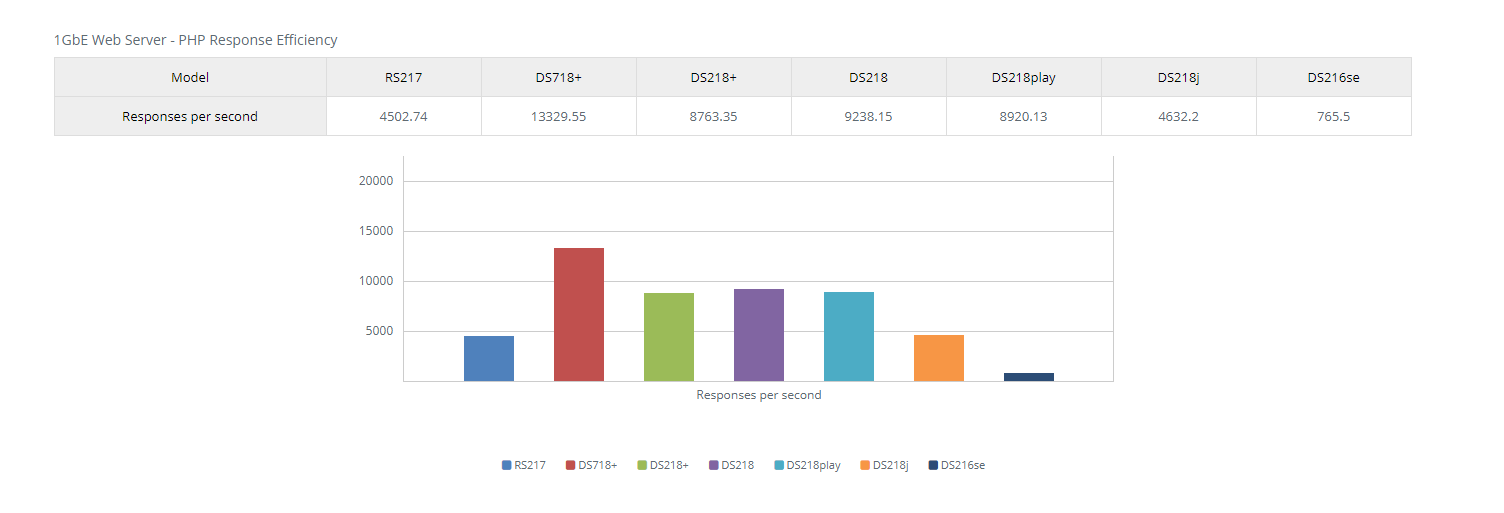The width and height of the screenshot is (1504, 513).
Task: Click the tall red DS718+ bar
Action: click(x=579, y=314)
